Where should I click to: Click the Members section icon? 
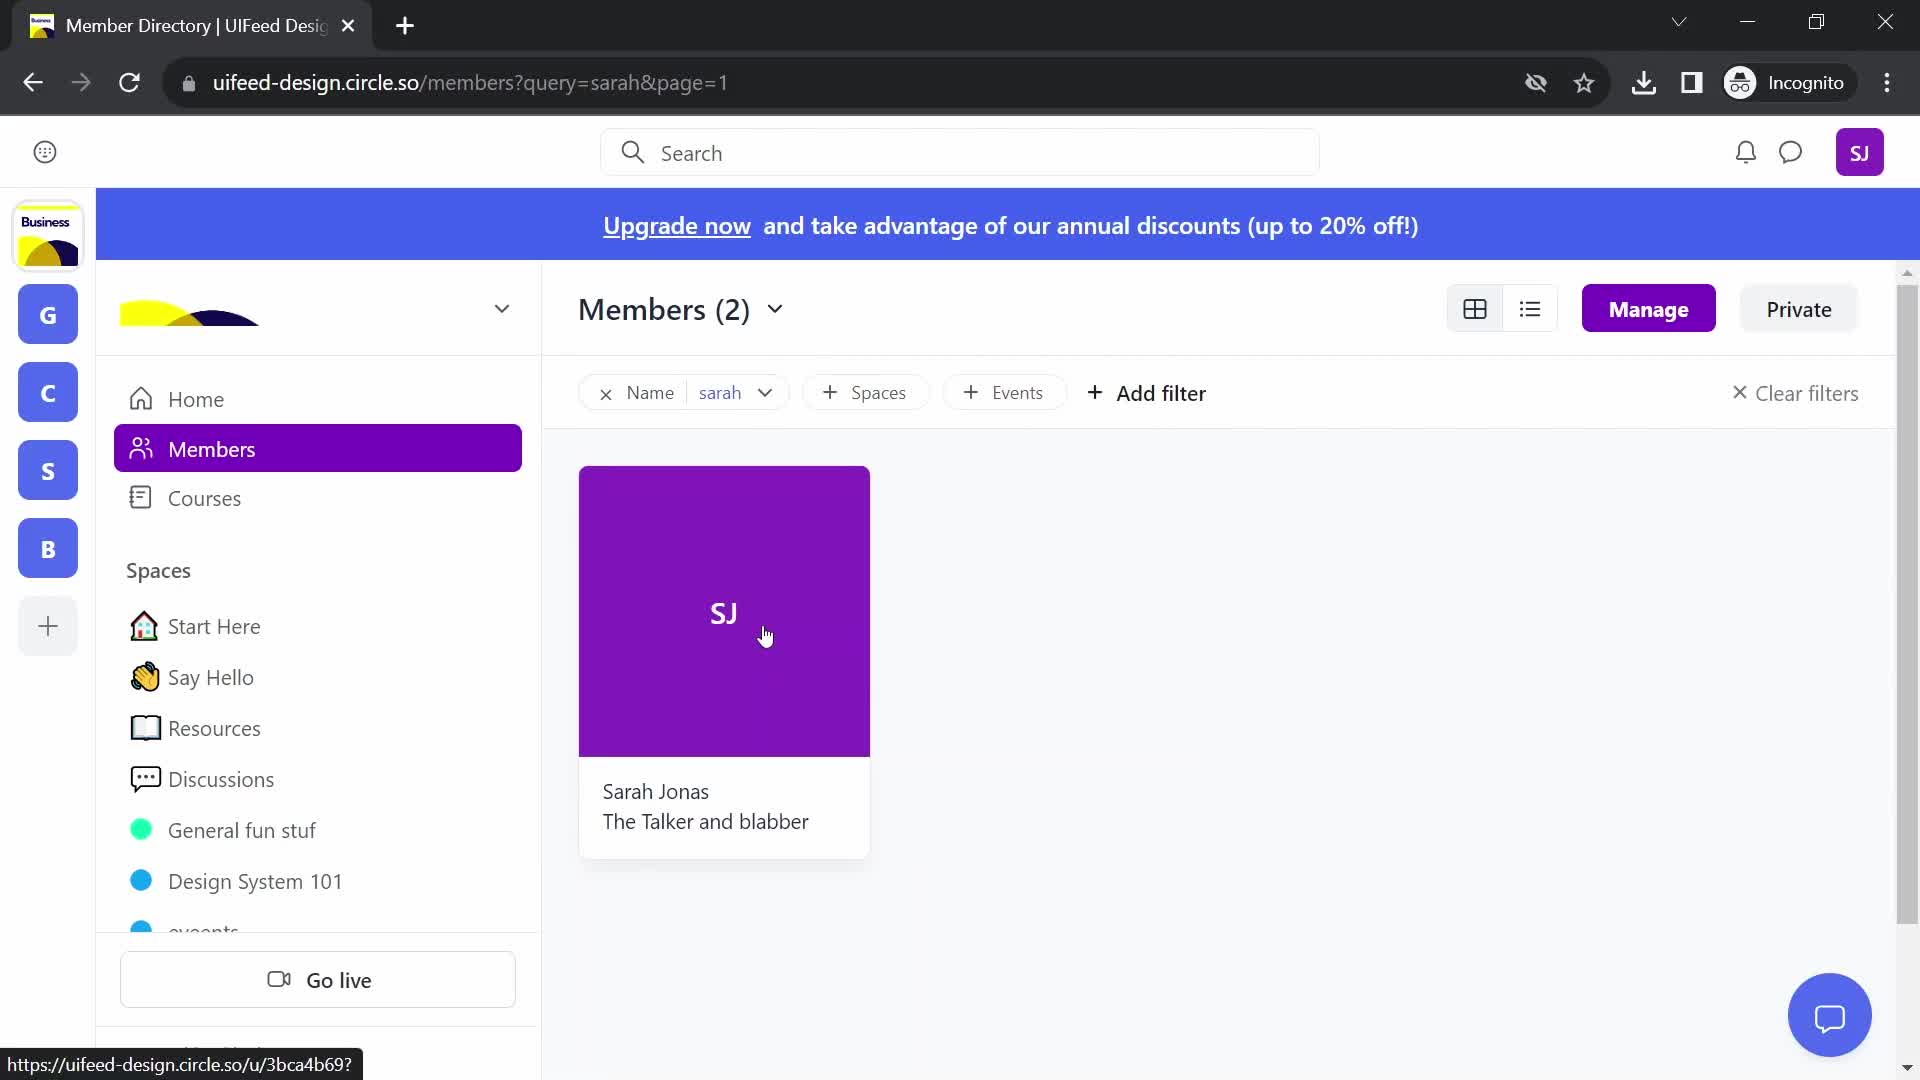tap(141, 450)
